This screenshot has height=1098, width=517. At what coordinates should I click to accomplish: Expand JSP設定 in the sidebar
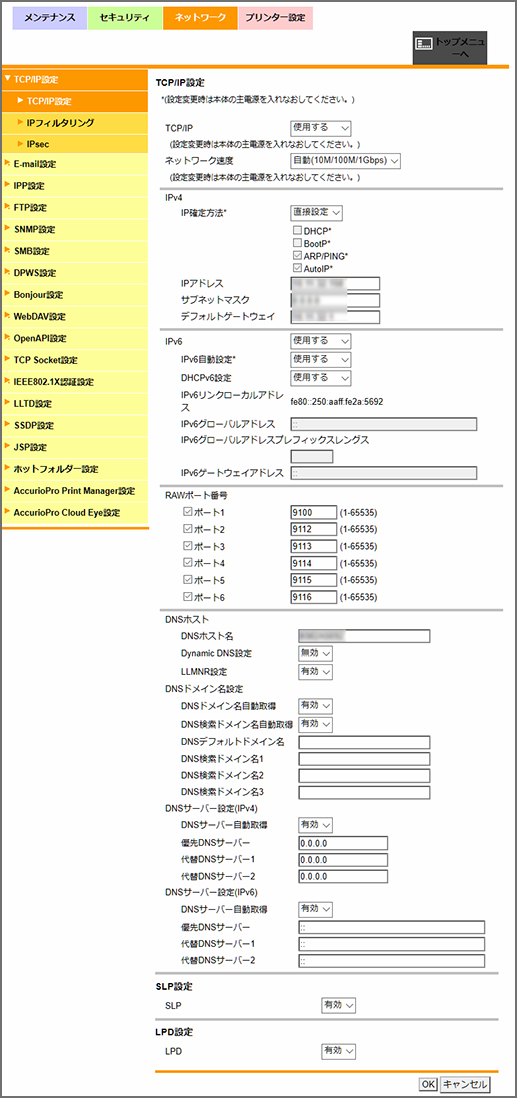[x=75, y=447]
